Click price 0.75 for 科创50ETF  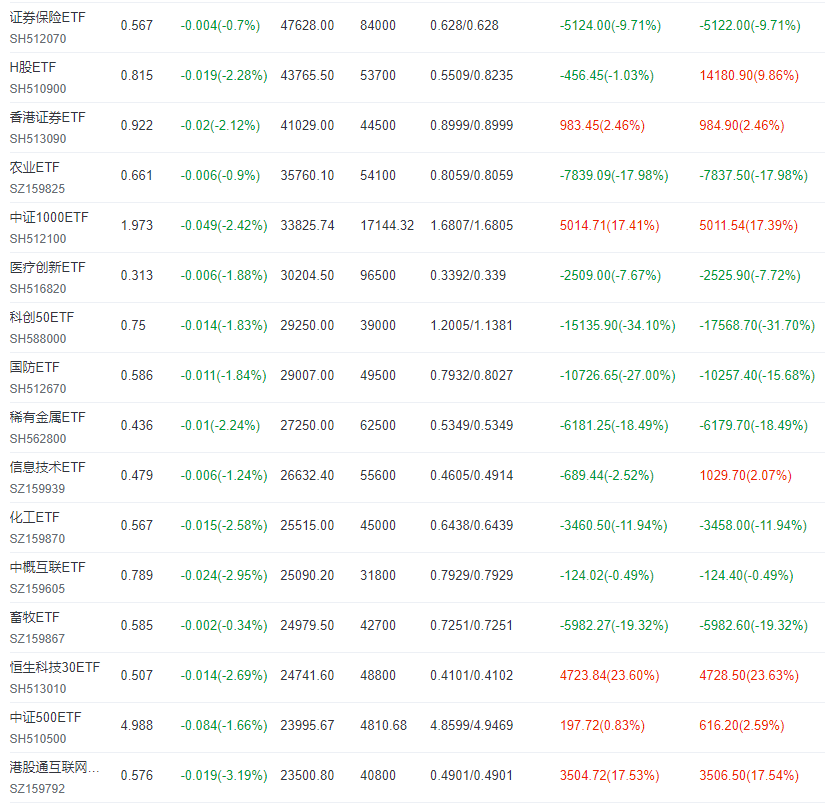point(133,326)
